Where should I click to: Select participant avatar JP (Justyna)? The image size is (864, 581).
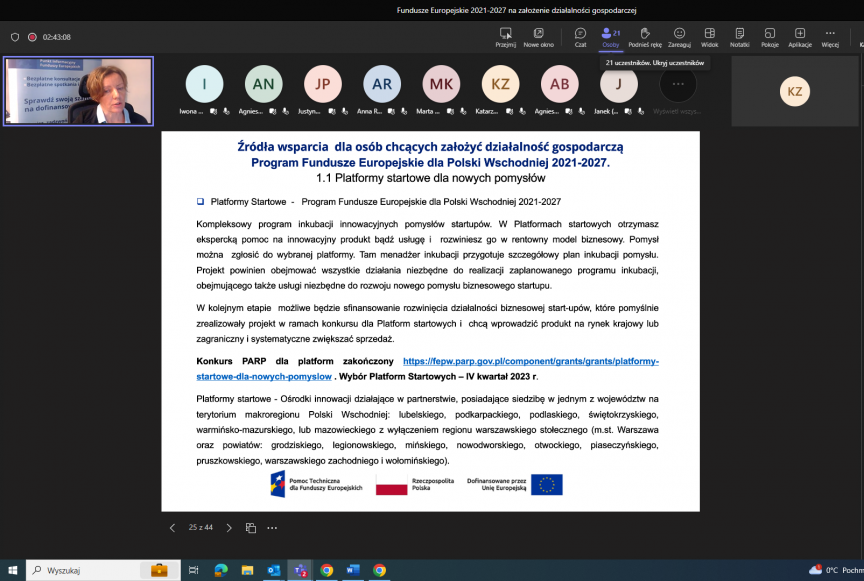323,84
